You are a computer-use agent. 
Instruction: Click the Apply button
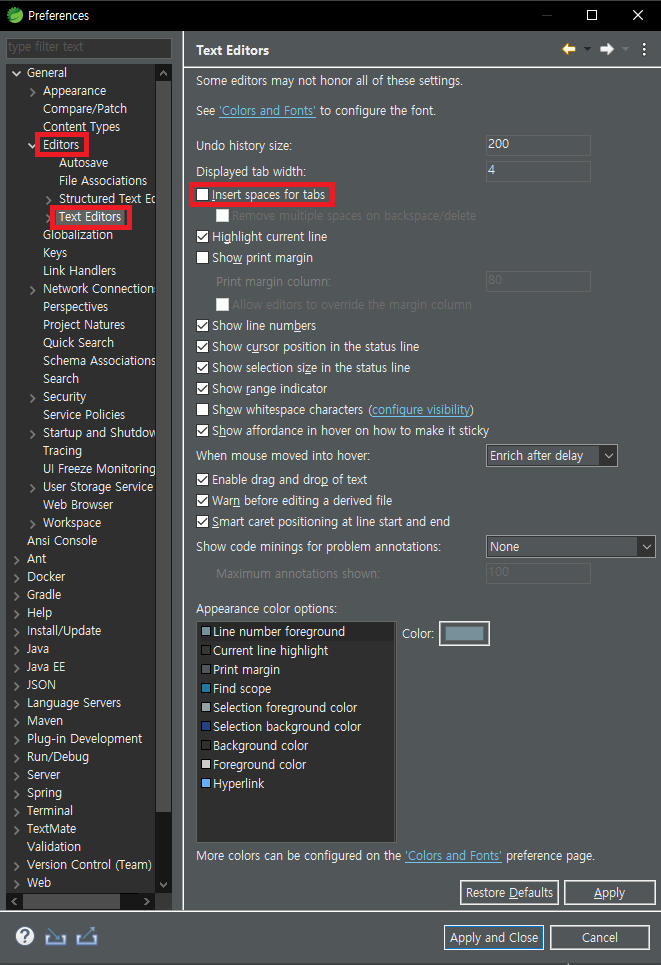609,892
